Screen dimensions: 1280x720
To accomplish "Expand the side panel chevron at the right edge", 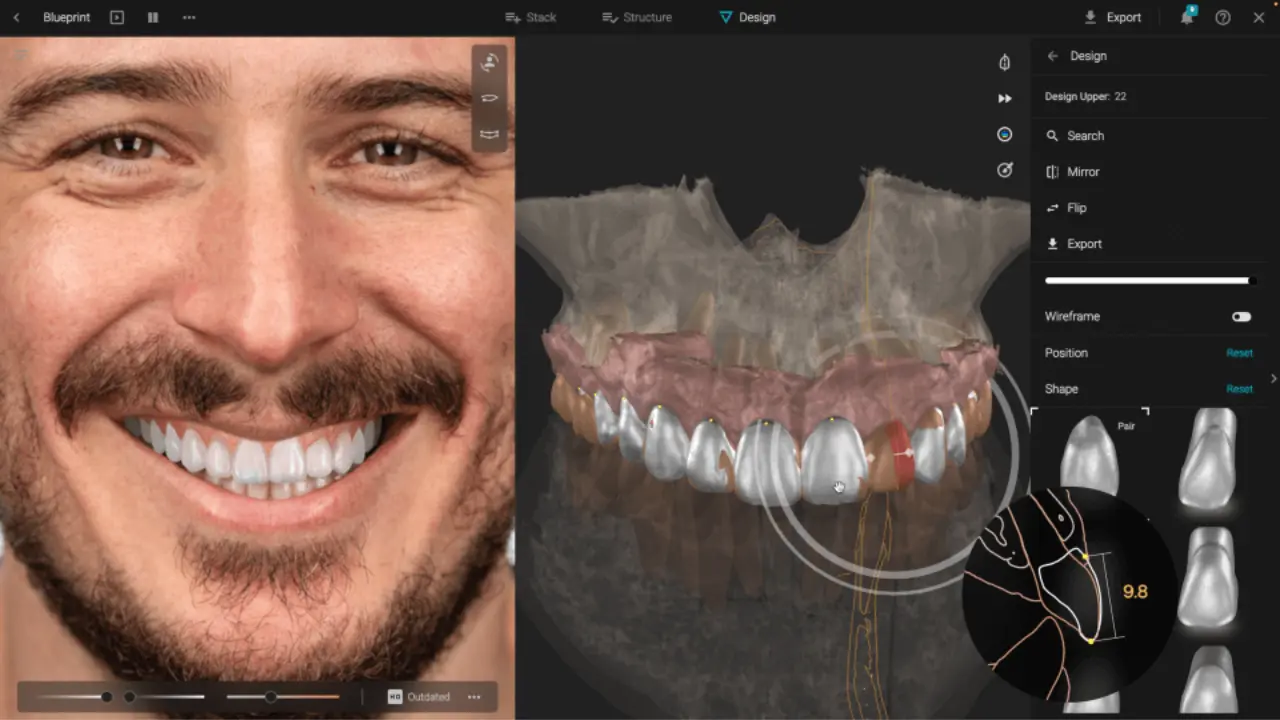I will click(x=1273, y=378).
